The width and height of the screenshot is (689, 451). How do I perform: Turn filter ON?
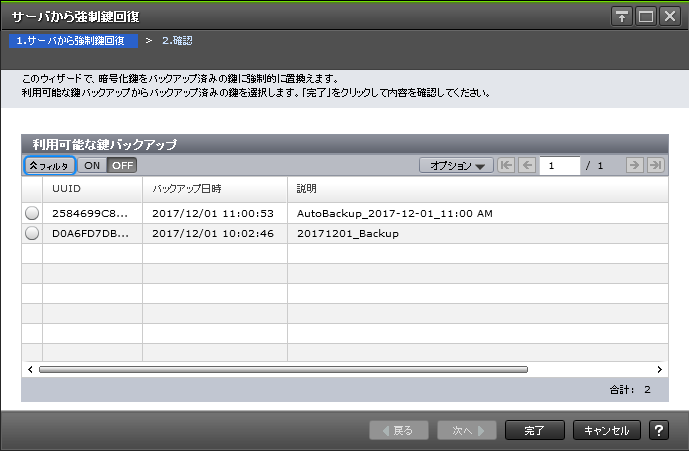[92, 166]
